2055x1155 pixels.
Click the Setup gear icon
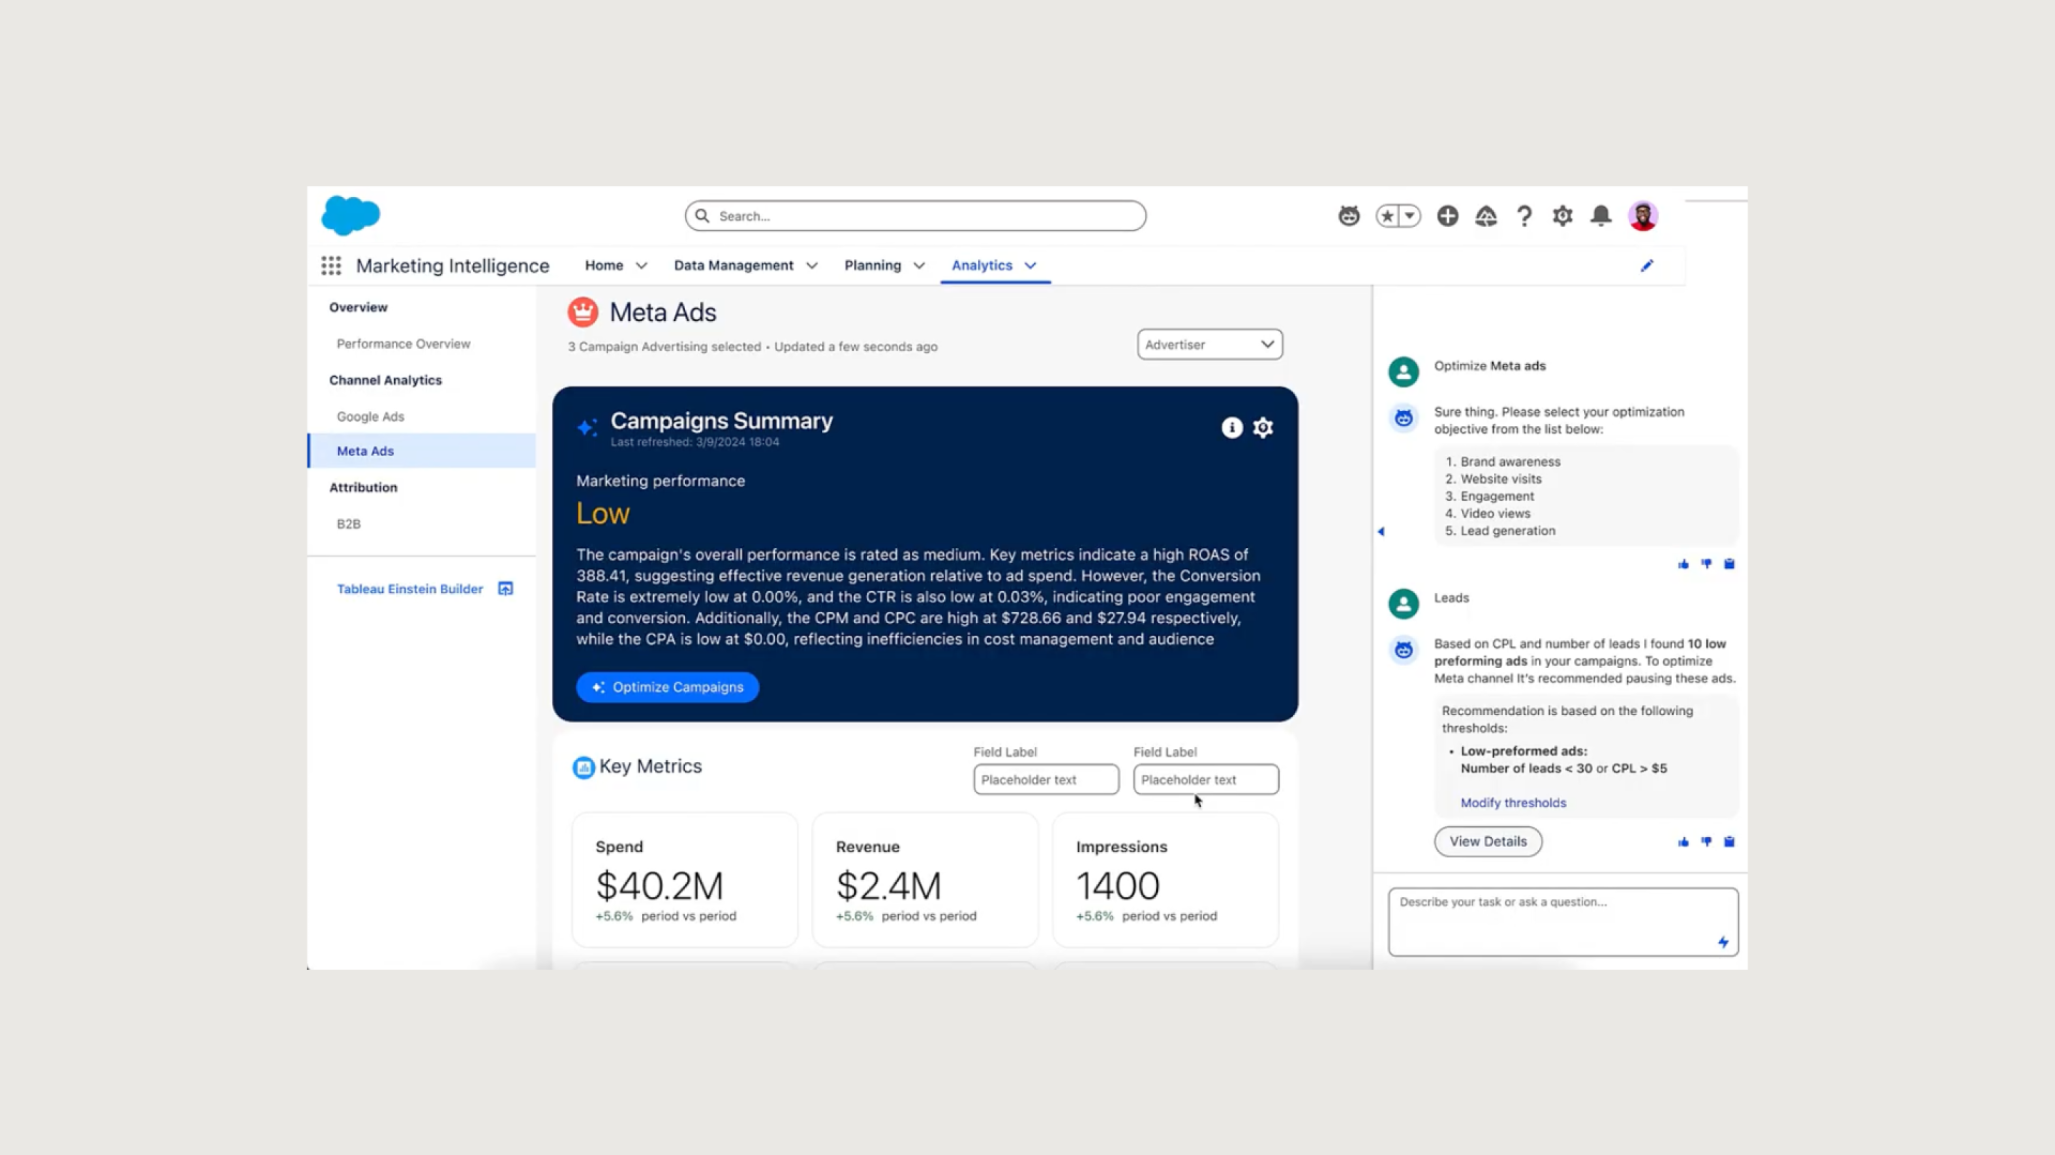click(x=1562, y=215)
